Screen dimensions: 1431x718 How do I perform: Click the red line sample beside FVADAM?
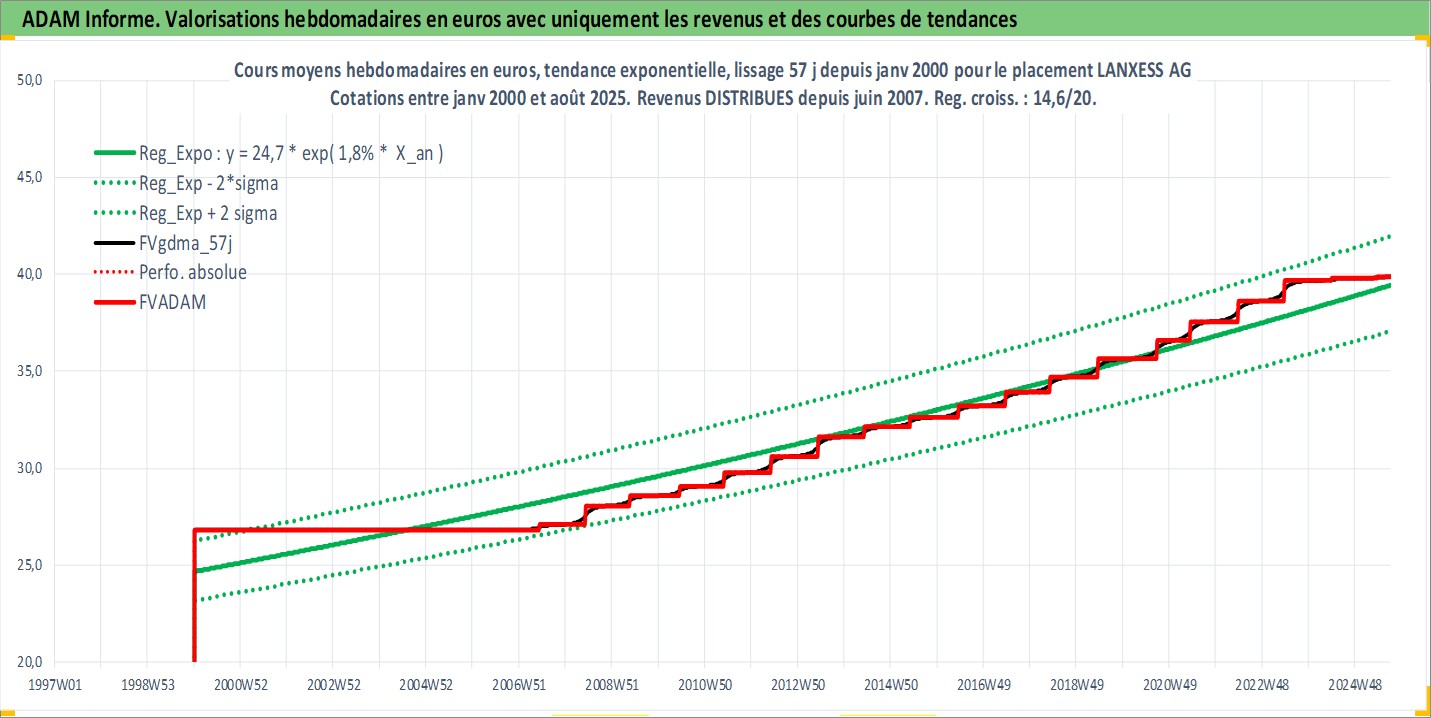114,303
